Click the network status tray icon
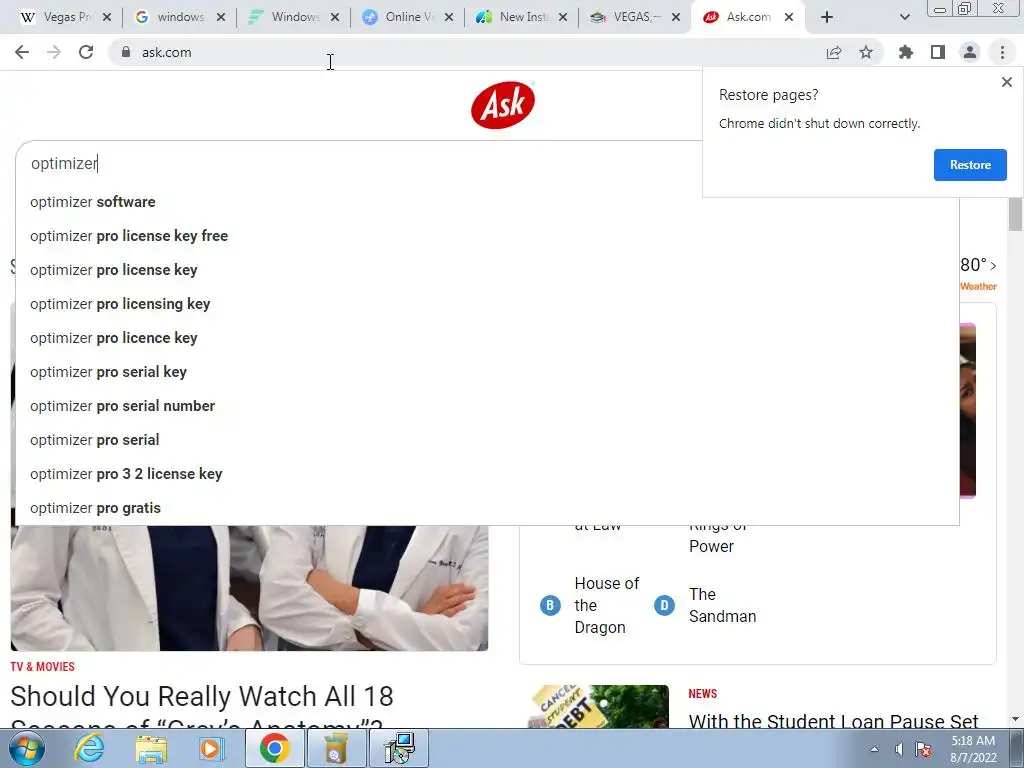 [923, 749]
